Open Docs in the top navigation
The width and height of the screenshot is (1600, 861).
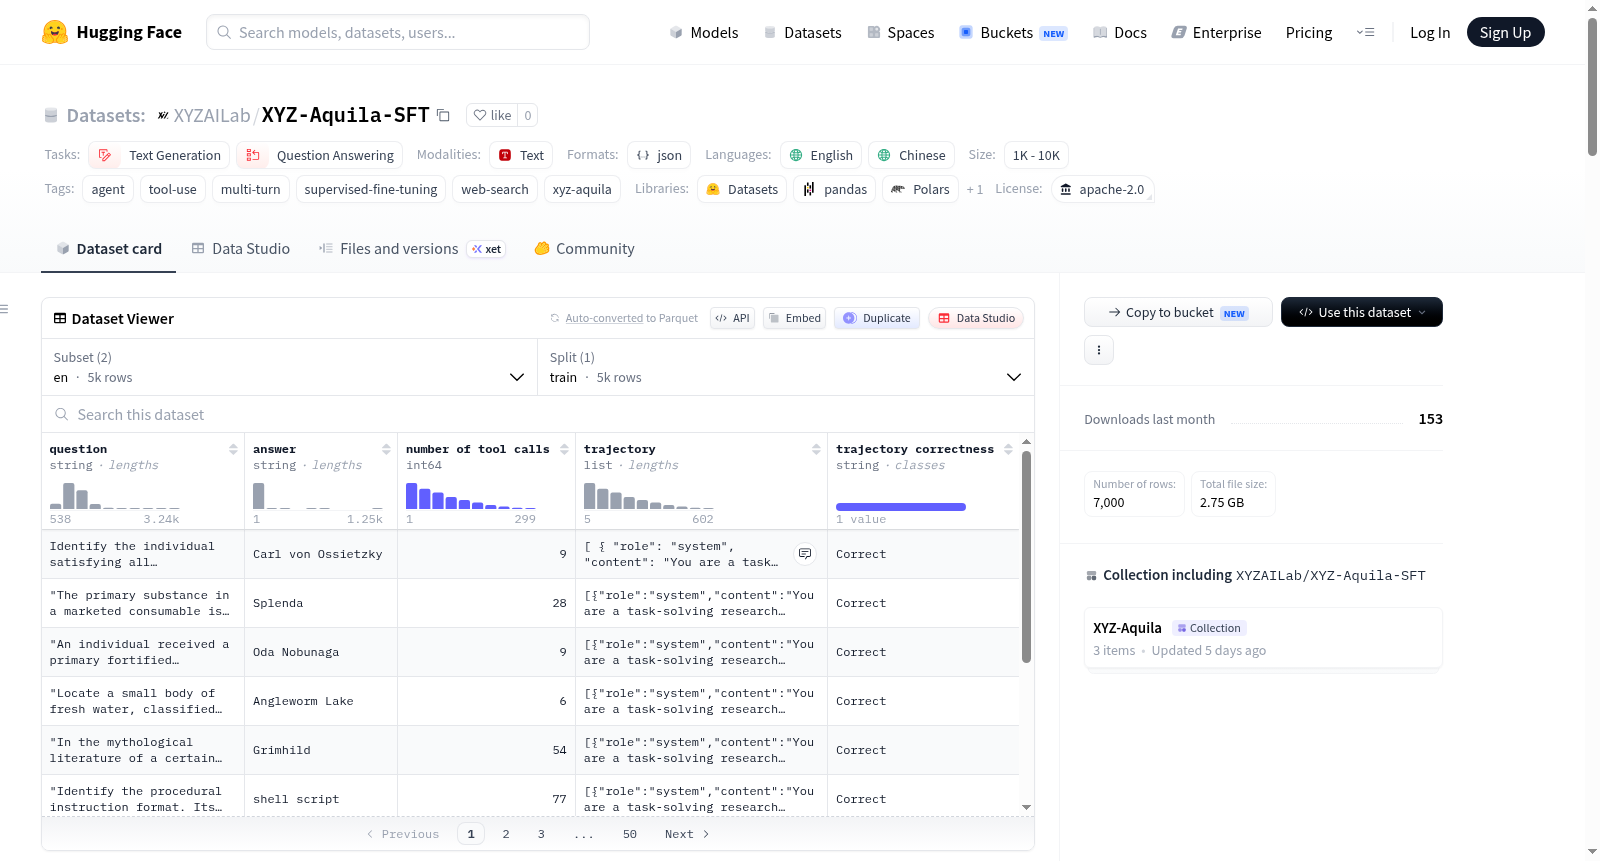tap(1120, 32)
